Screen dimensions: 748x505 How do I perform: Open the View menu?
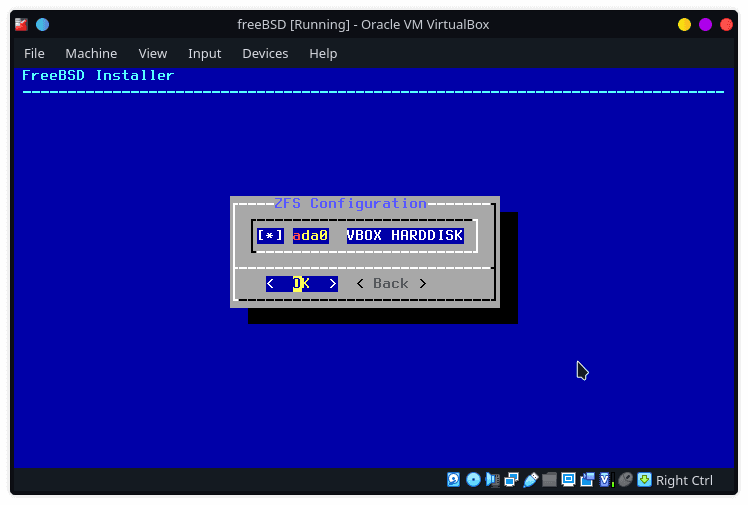[153, 53]
